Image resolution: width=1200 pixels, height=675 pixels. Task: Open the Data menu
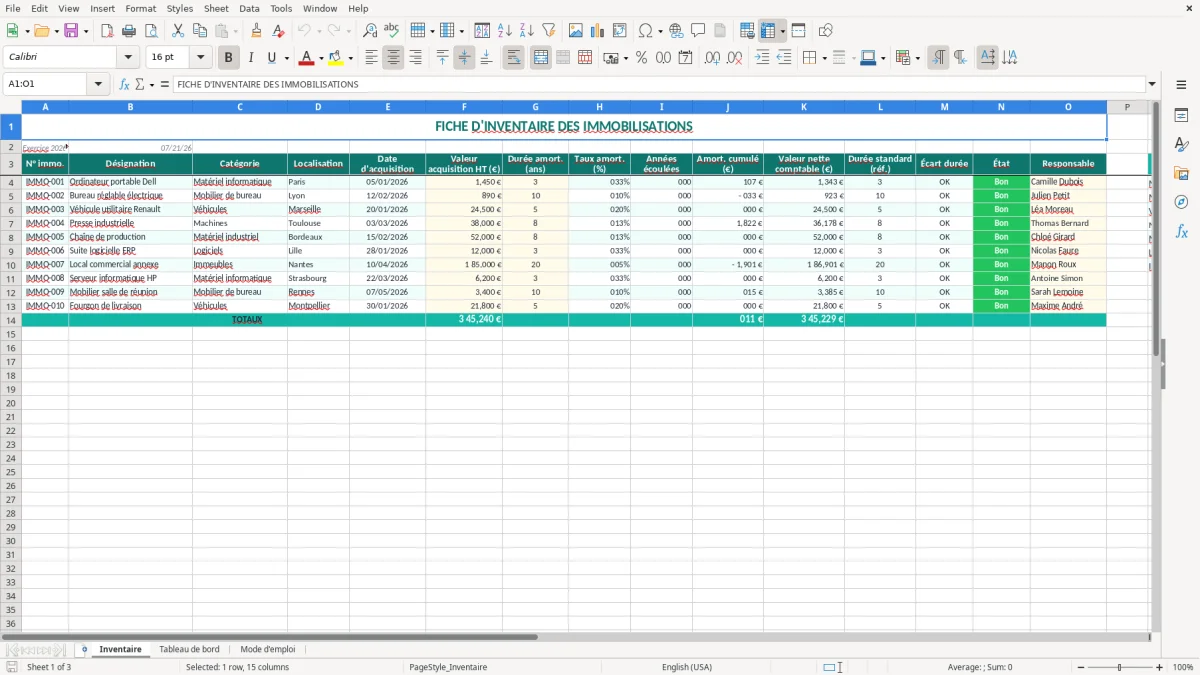(249, 8)
